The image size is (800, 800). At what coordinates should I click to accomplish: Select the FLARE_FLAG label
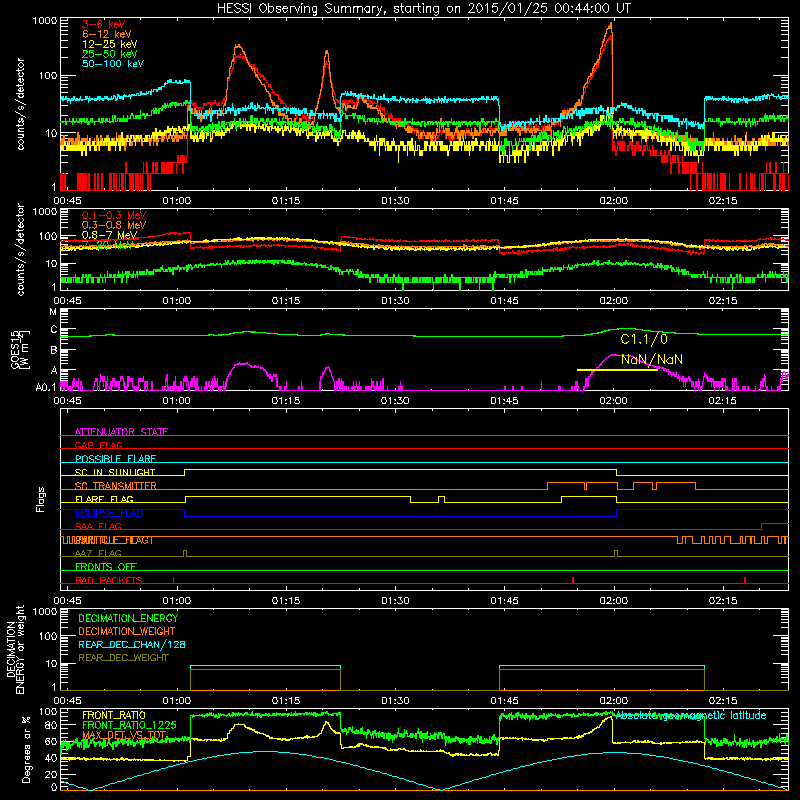(104, 499)
